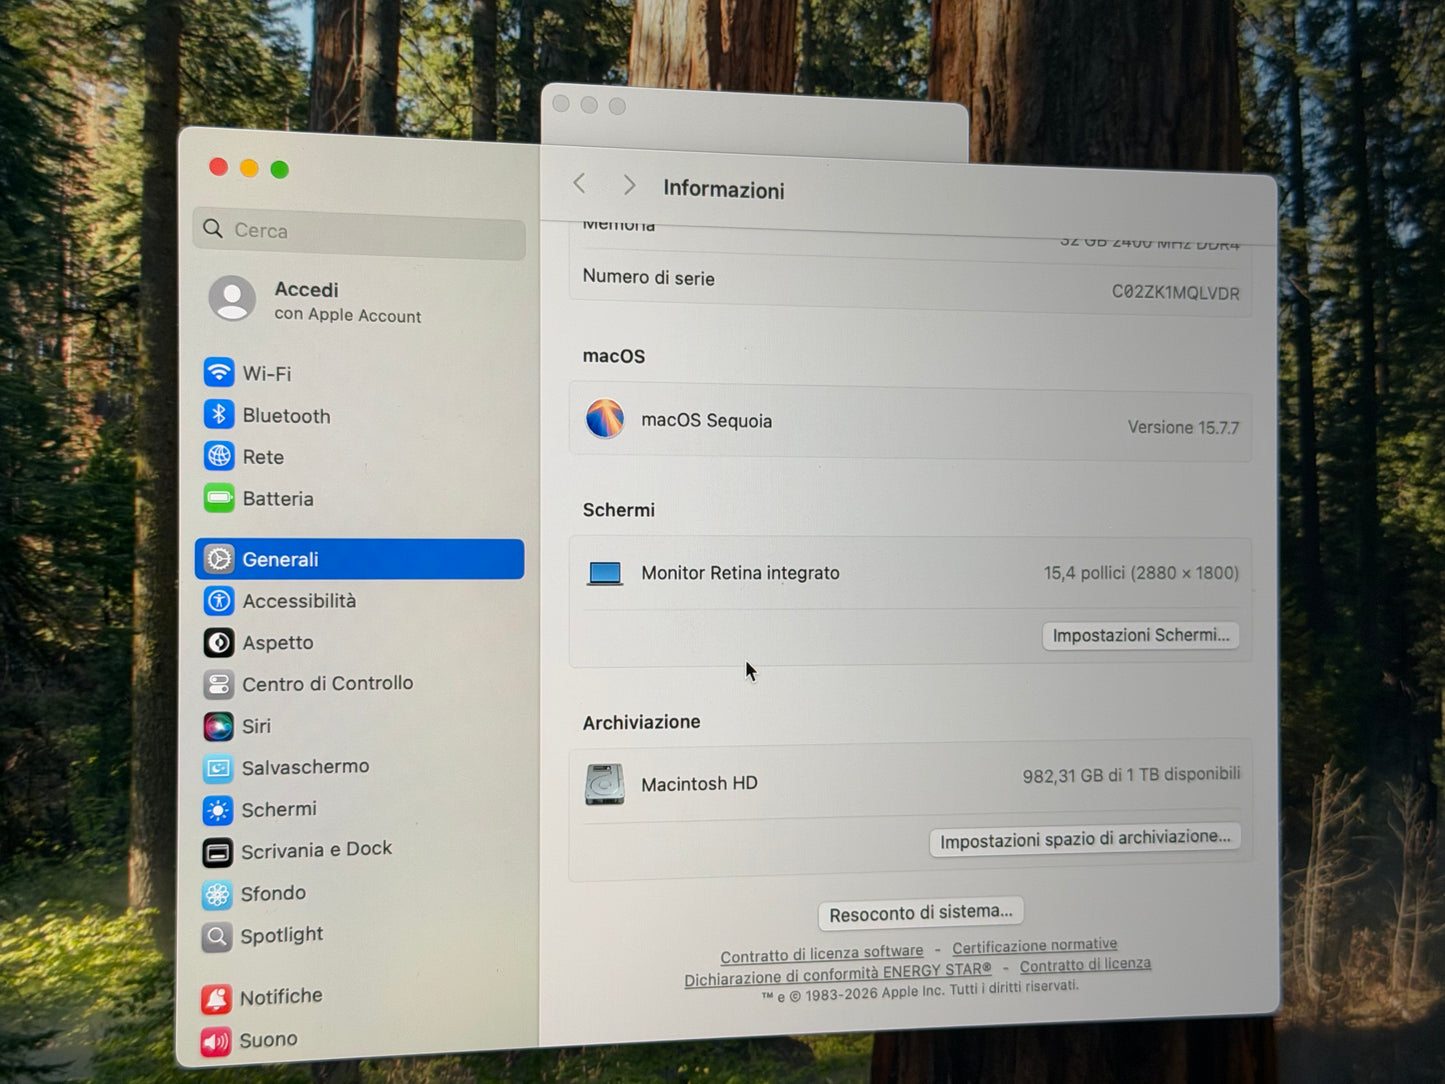1445x1084 pixels.
Task: Select the Wi-Fi sidebar label
Action: pyautogui.click(x=267, y=374)
